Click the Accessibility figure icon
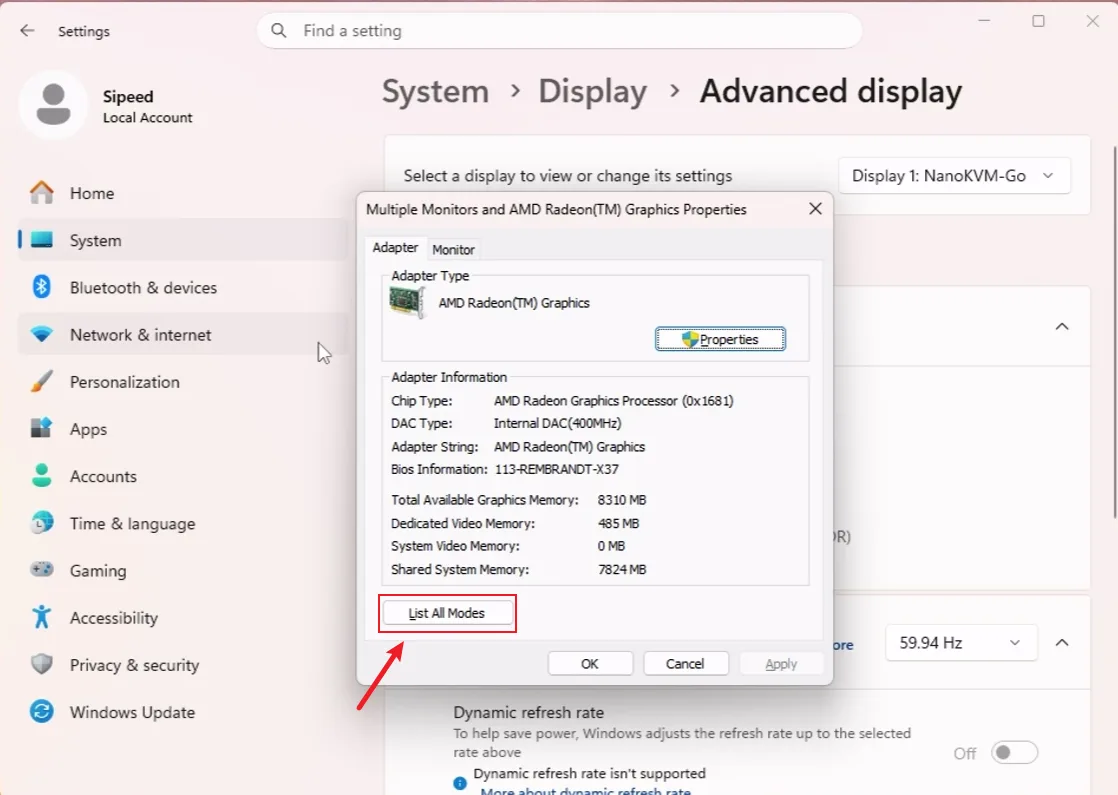Screen dimensions: 1118x795 tap(41, 617)
